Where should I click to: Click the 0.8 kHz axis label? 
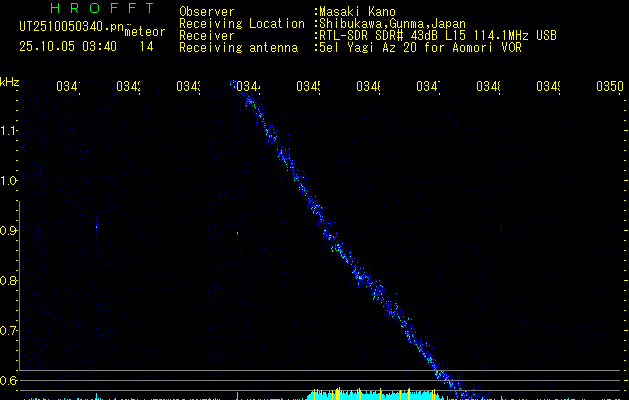click(x=8, y=280)
